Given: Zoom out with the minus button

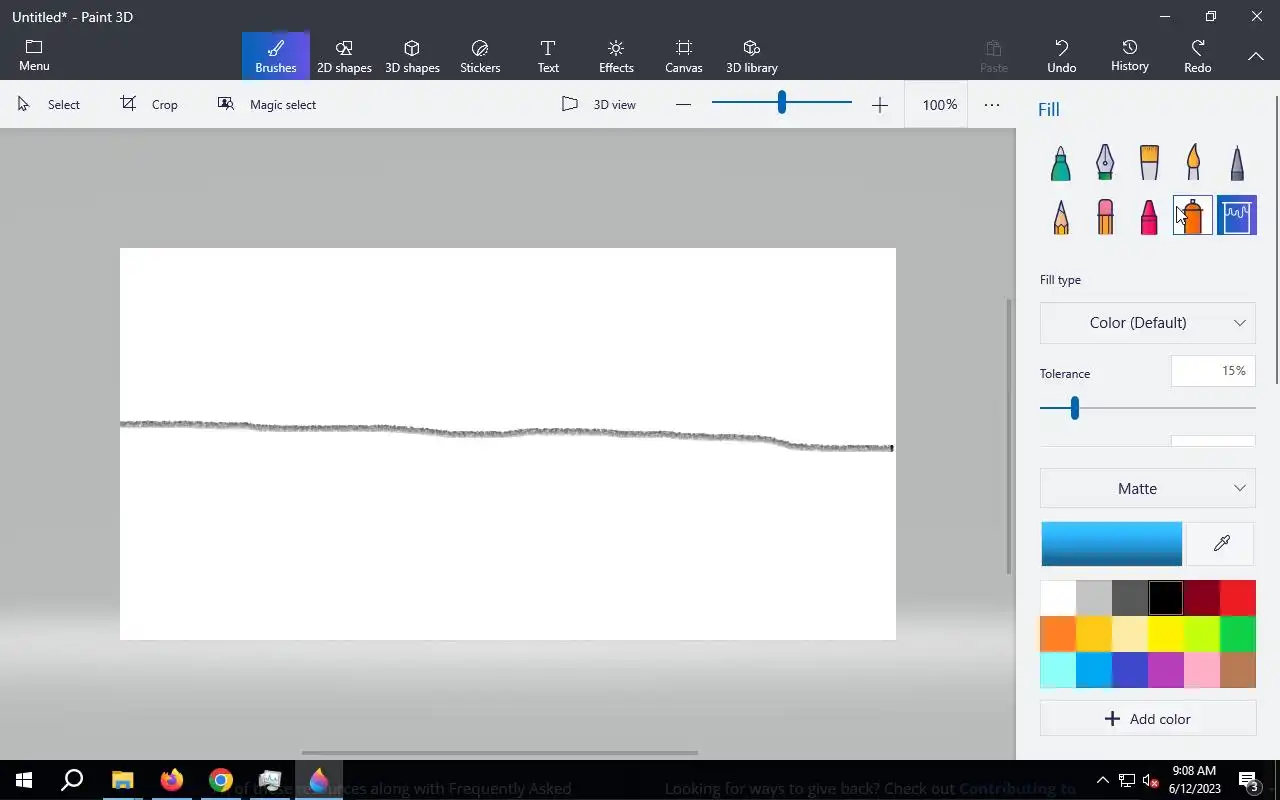Looking at the screenshot, I should [x=683, y=104].
